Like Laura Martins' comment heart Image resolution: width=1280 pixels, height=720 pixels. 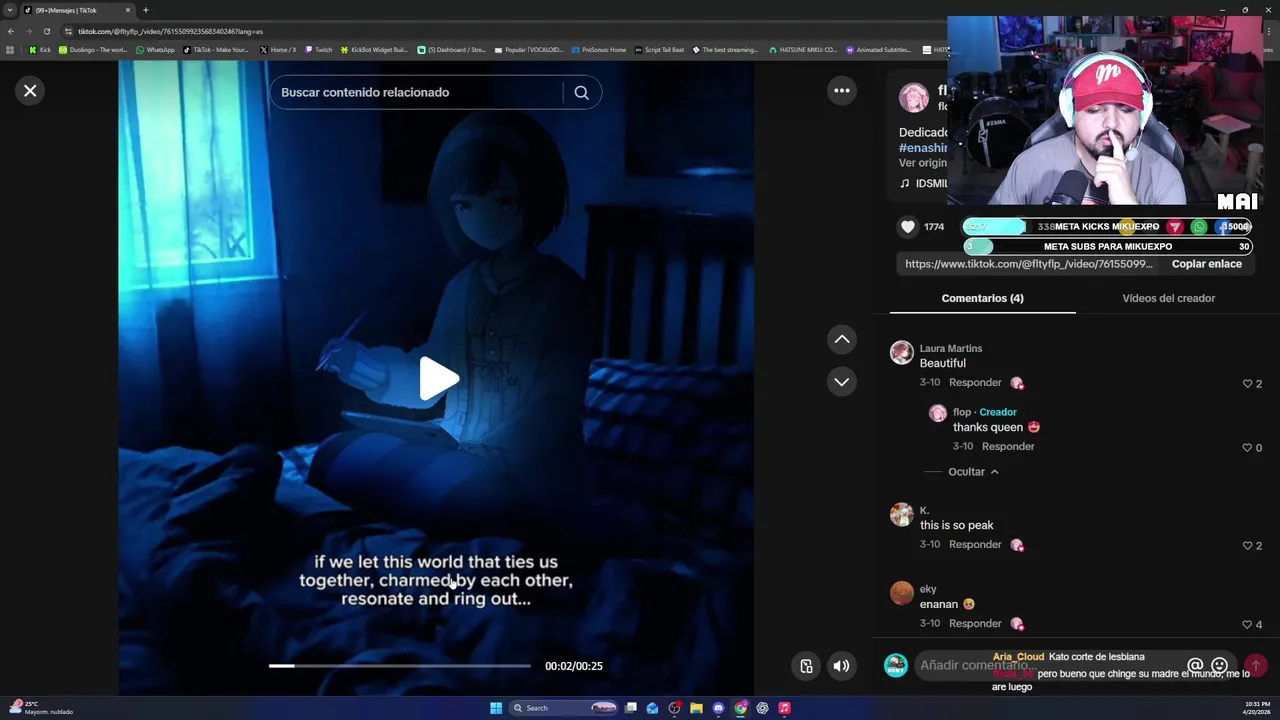[x=1247, y=384]
